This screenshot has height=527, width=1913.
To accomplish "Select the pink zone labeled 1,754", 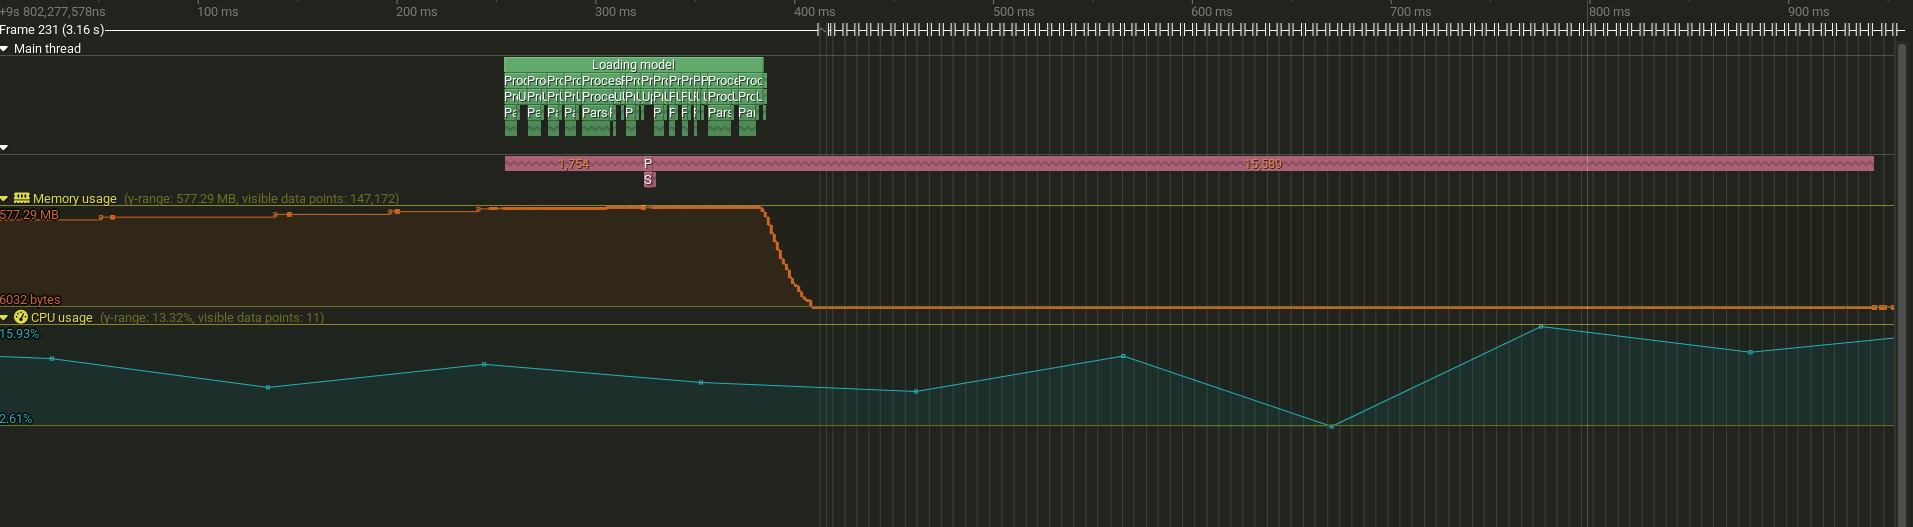I will [573, 164].
